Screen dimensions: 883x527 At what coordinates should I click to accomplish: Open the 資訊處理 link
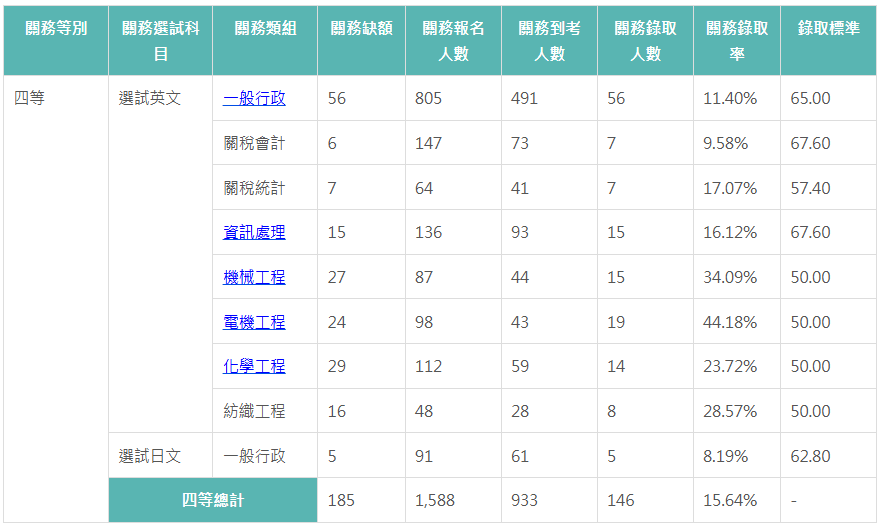pyautogui.click(x=254, y=233)
